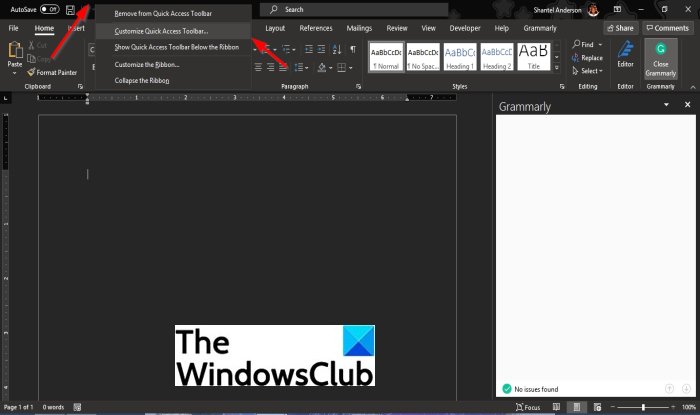Toggle the show paragraph marks icon
This screenshot has width=700, height=415.
click(353, 49)
